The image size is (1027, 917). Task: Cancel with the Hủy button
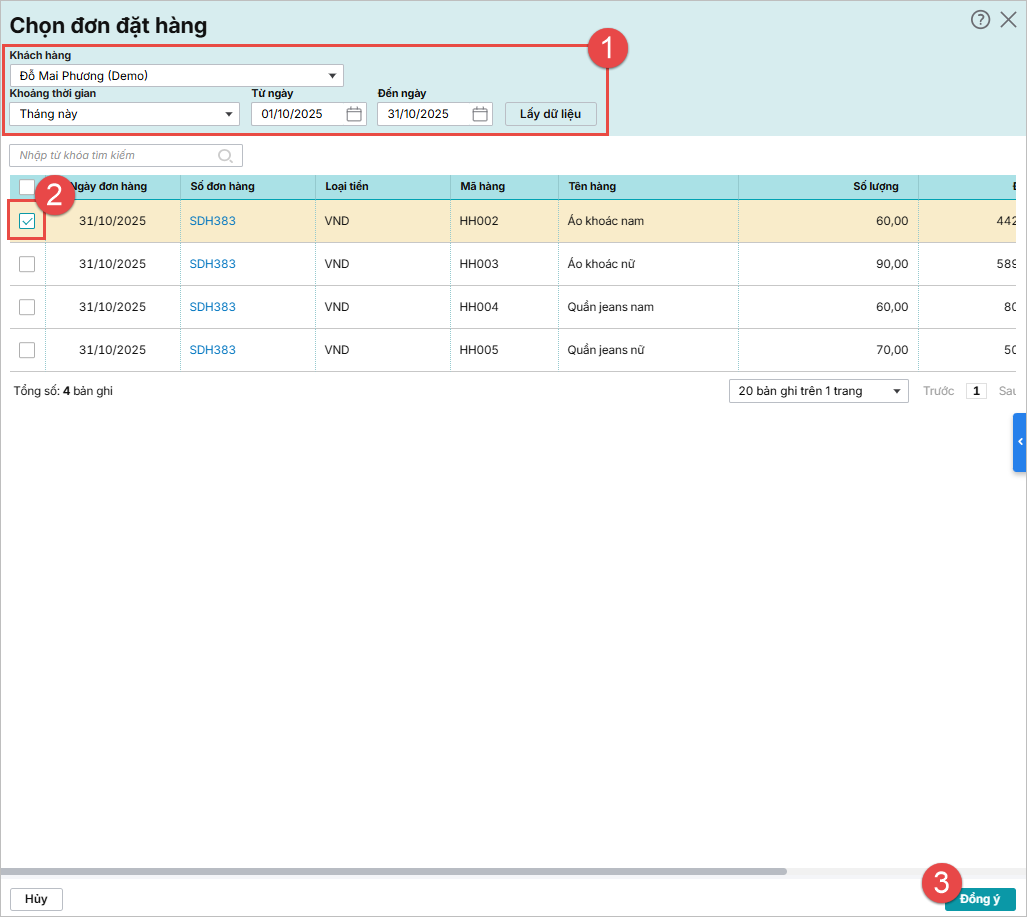36,899
